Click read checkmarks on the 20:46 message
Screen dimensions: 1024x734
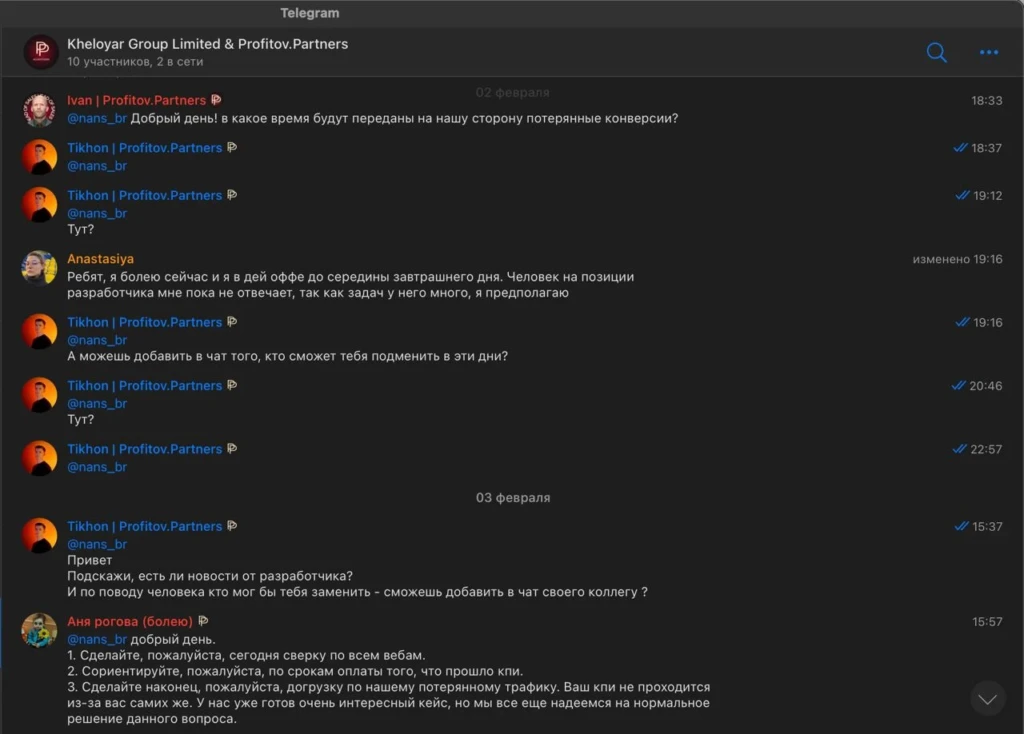pyautogui.click(x=958, y=385)
